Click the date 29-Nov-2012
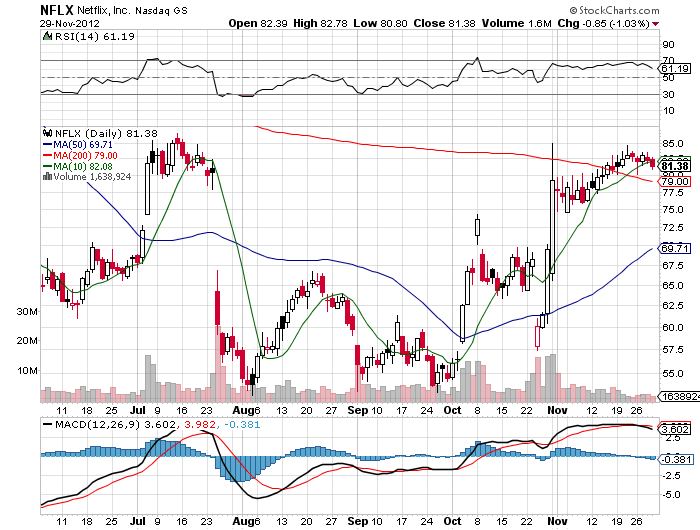The image size is (700, 530). pos(70,24)
